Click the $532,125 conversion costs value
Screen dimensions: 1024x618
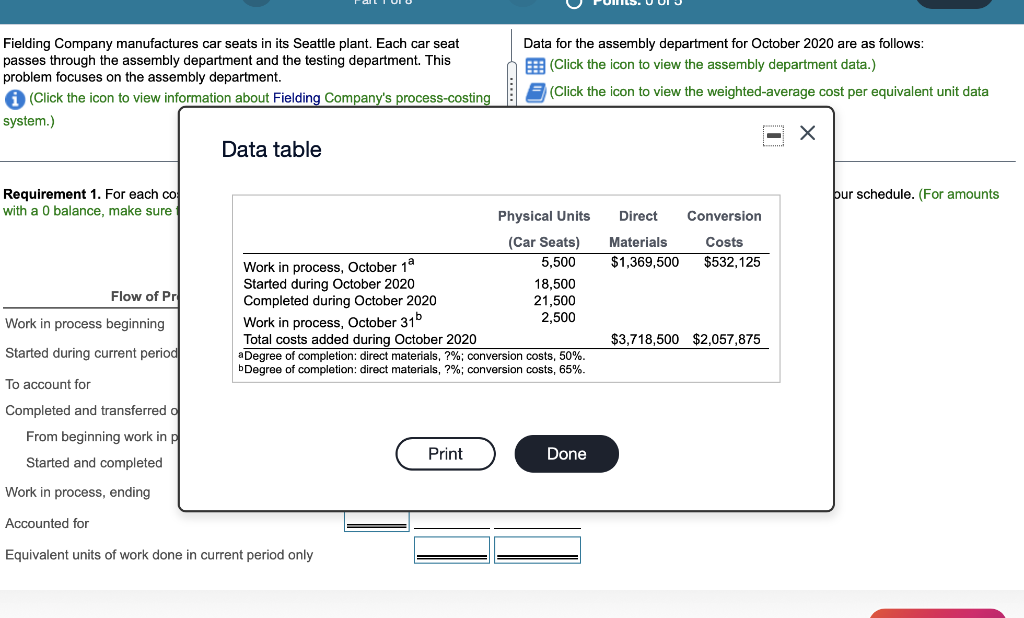click(x=732, y=262)
